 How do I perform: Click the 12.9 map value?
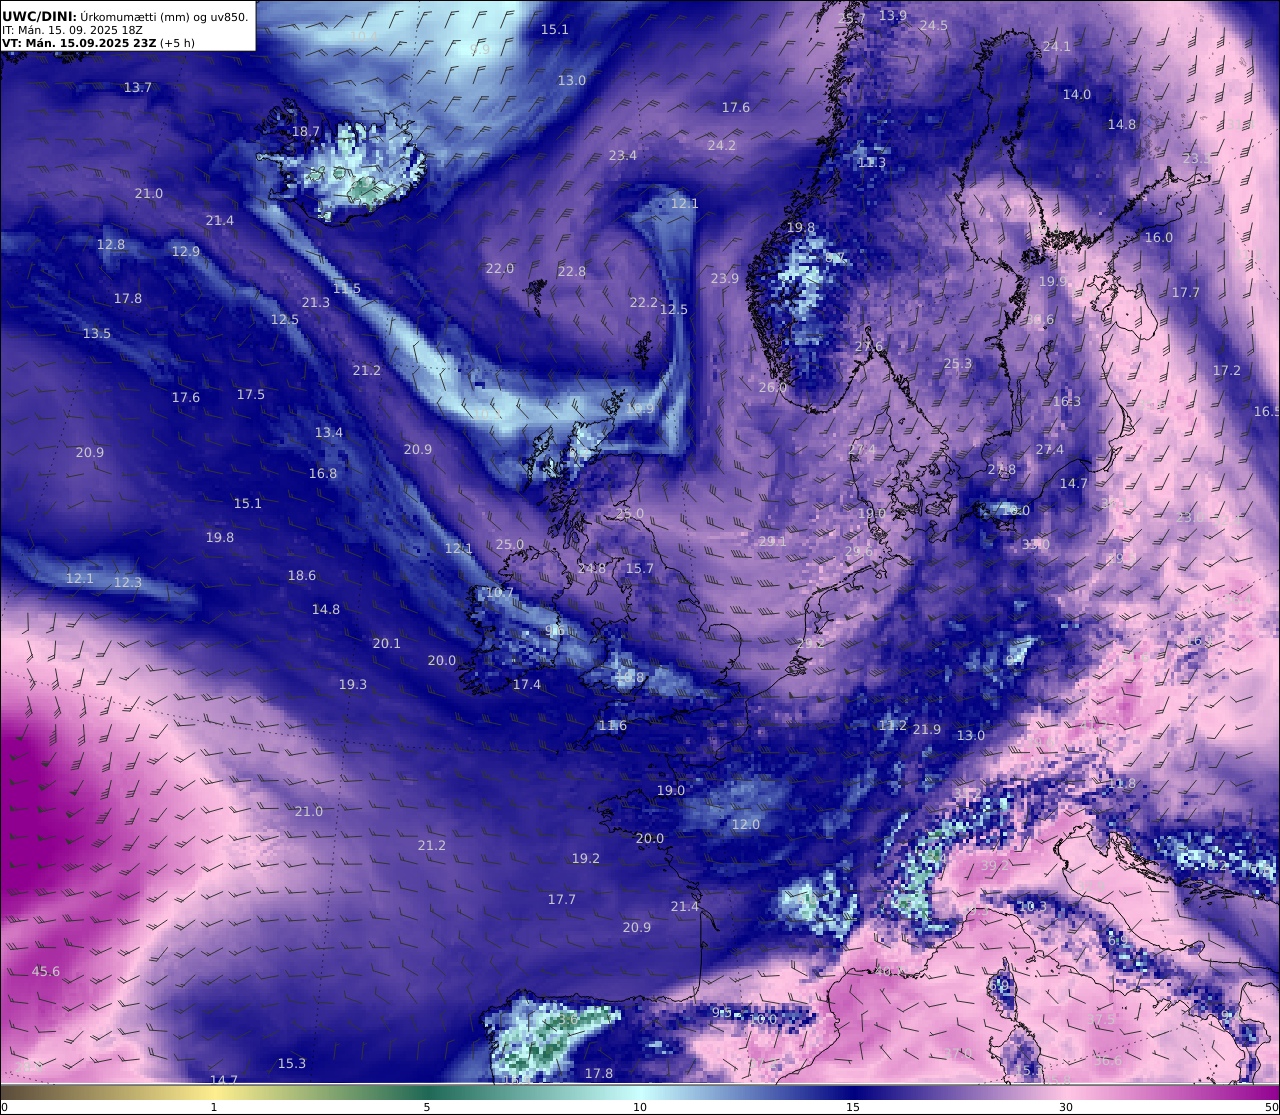point(186,251)
